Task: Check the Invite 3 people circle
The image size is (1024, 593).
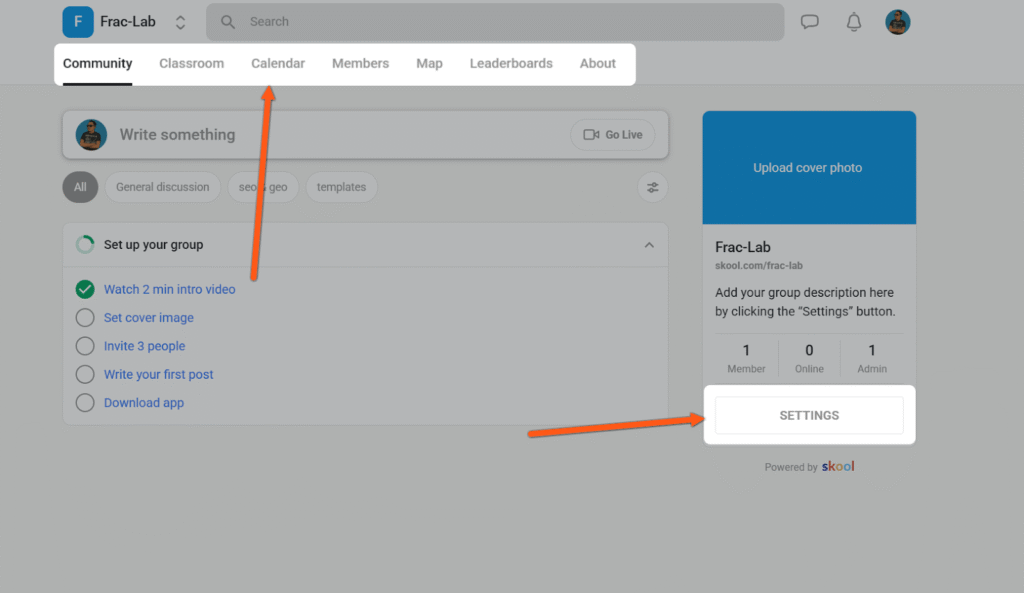Action: click(85, 346)
